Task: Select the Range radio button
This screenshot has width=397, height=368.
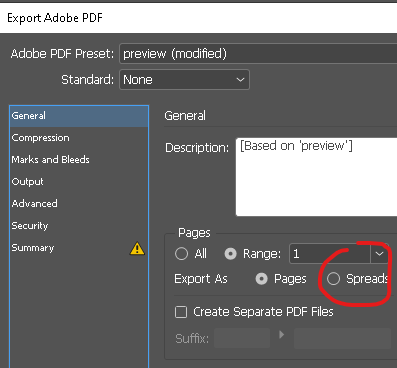Action: pos(230,254)
